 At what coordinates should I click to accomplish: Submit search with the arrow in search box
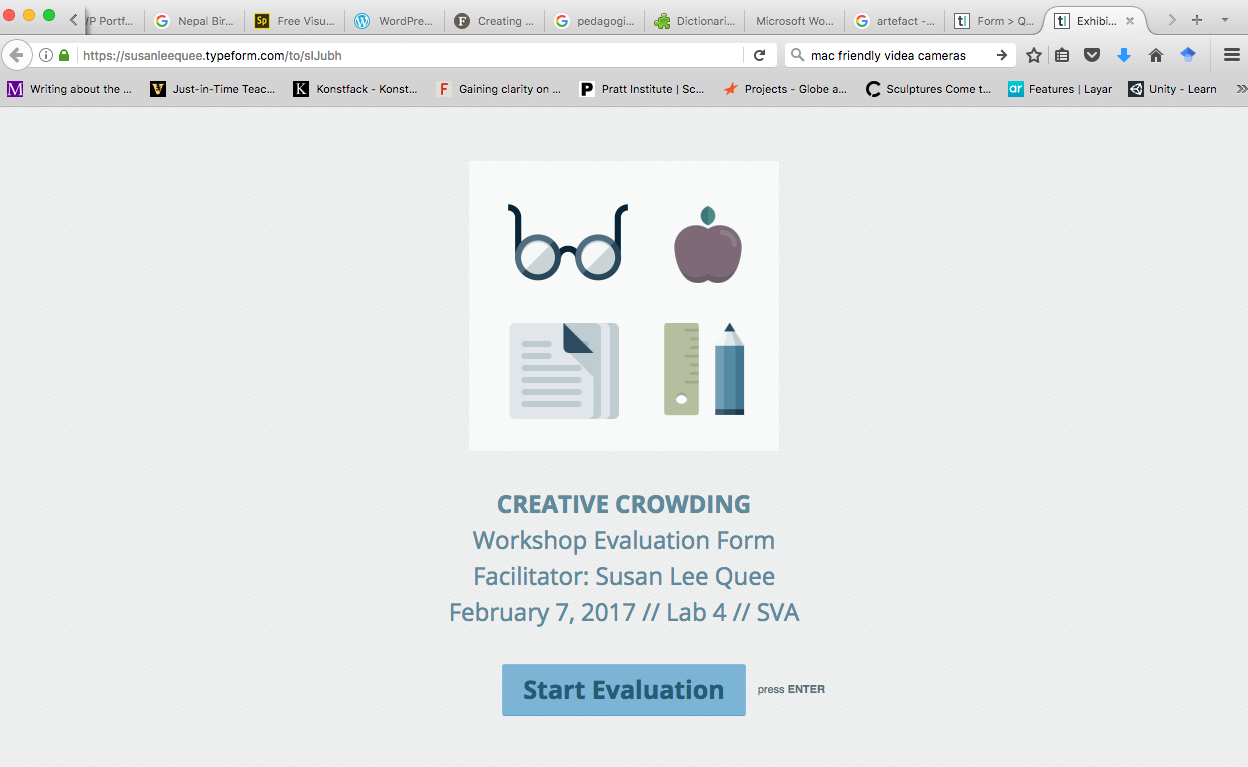click(1001, 56)
